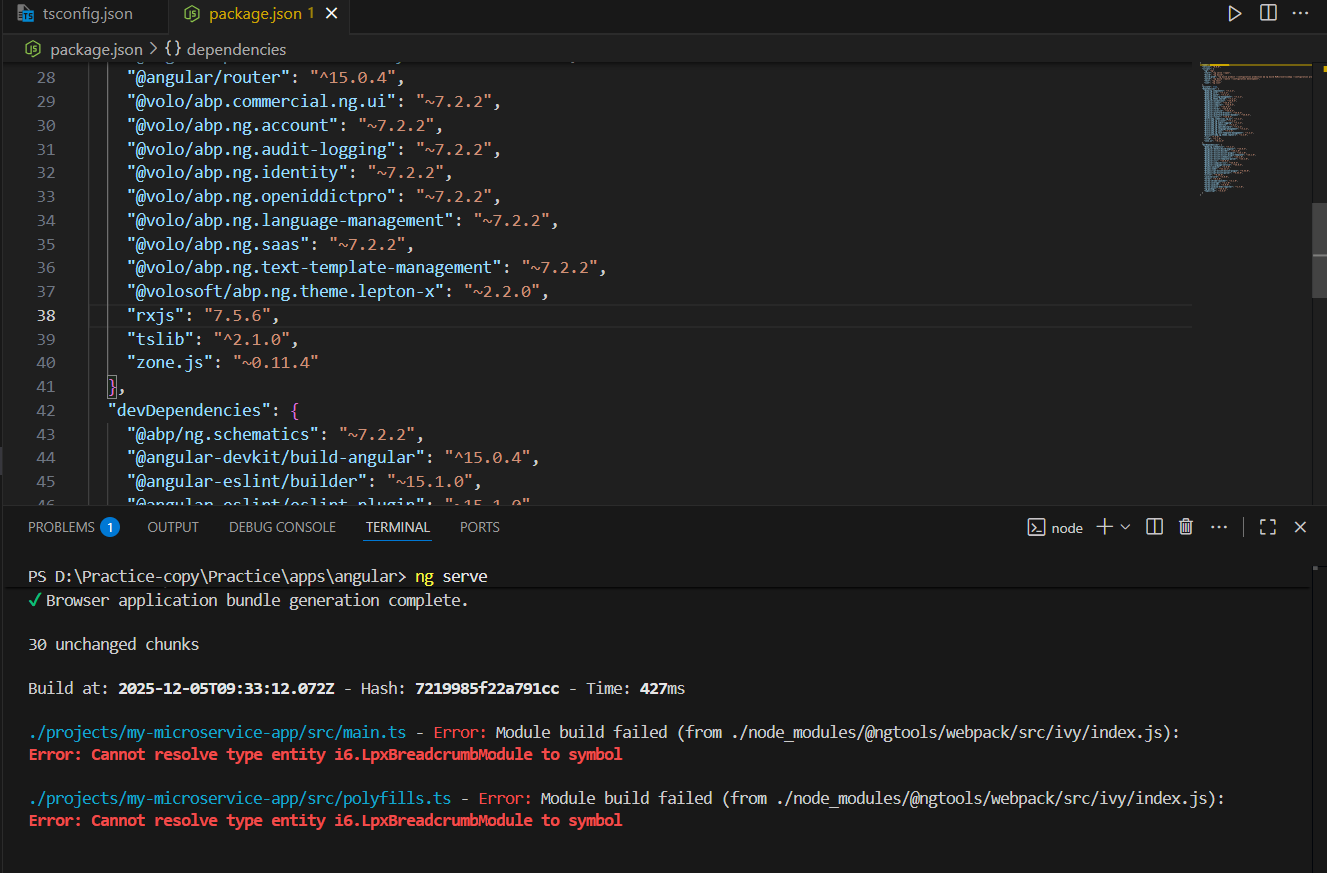1327x873 pixels.
Task: Open launch profile dropdown beside plus icon
Action: point(1126,527)
